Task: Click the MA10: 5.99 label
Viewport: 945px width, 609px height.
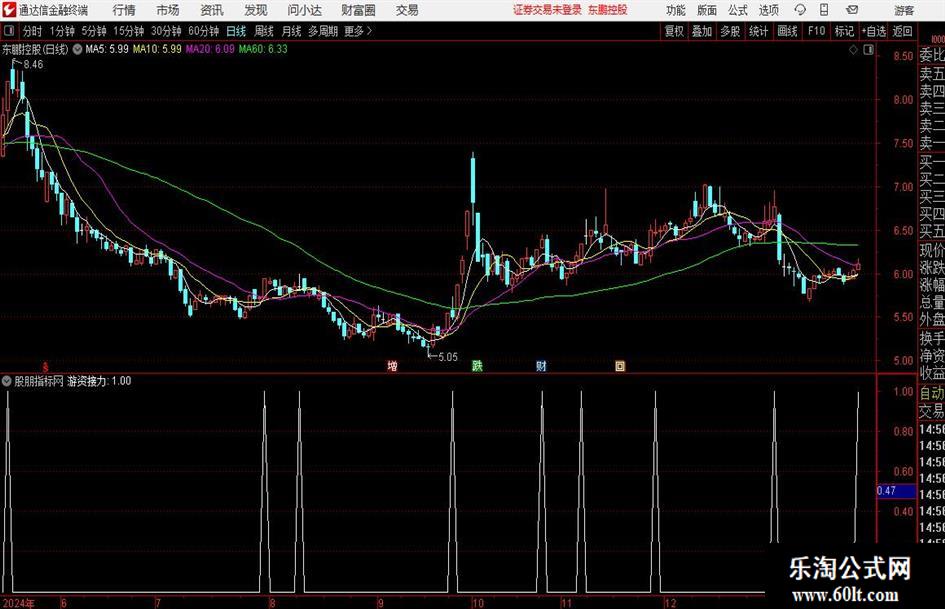Action: point(157,49)
